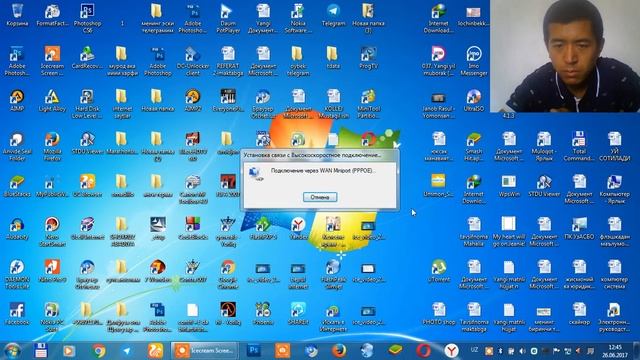Cancel the connection via the Отмена button
Image resolution: width=640 pixels, height=360 pixels.
click(x=320, y=197)
